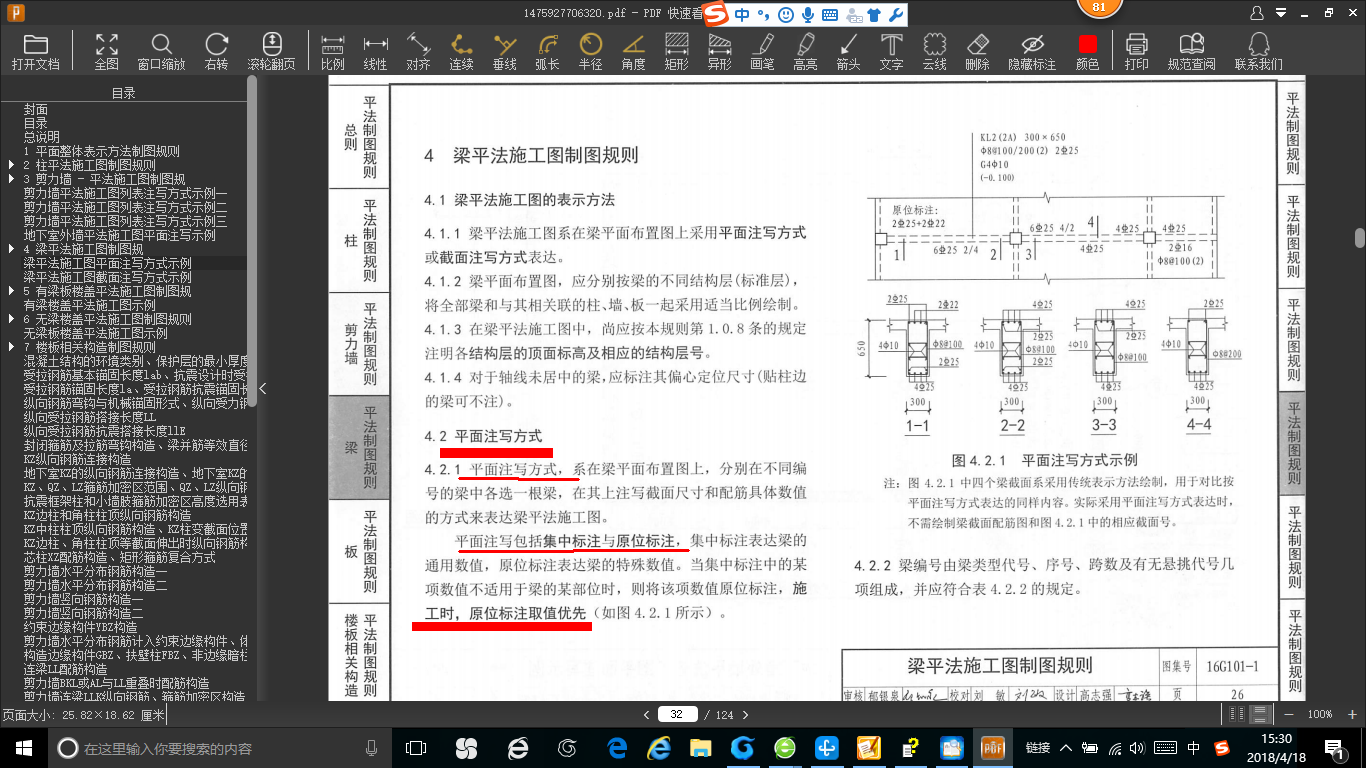
Task: Select the 画笔 pen tool
Action: tap(762, 52)
